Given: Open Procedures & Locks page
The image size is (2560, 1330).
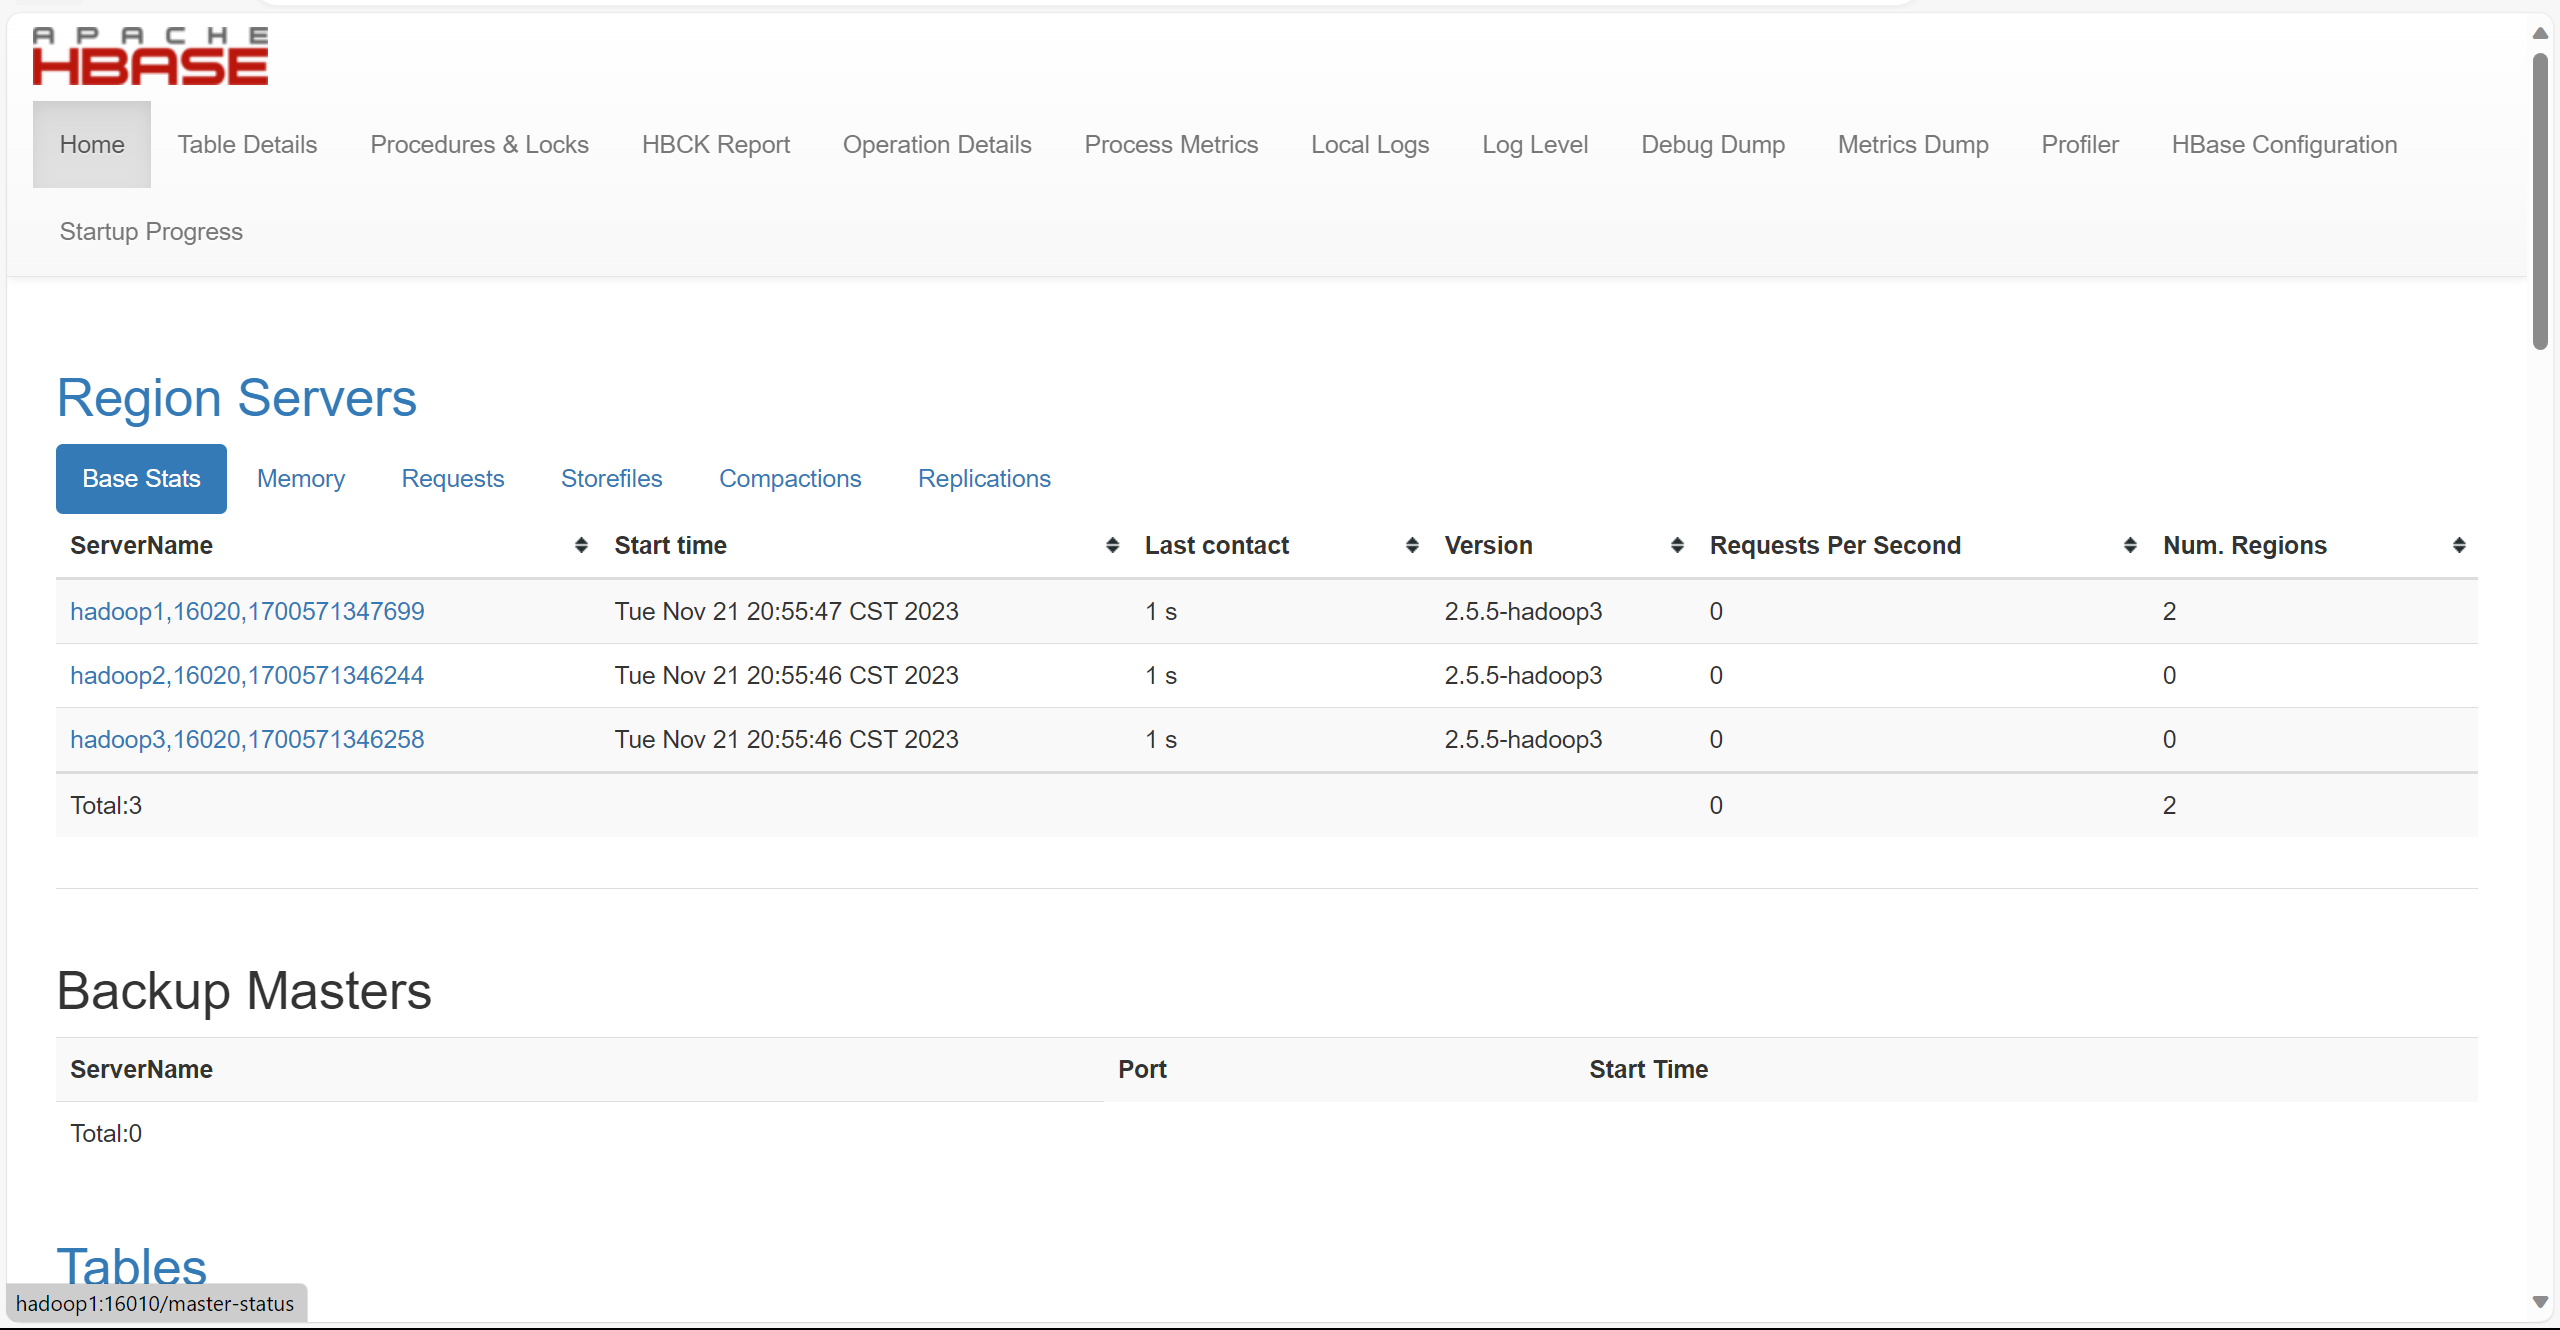Looking at the screenshot, I should [x=479, y=144].
